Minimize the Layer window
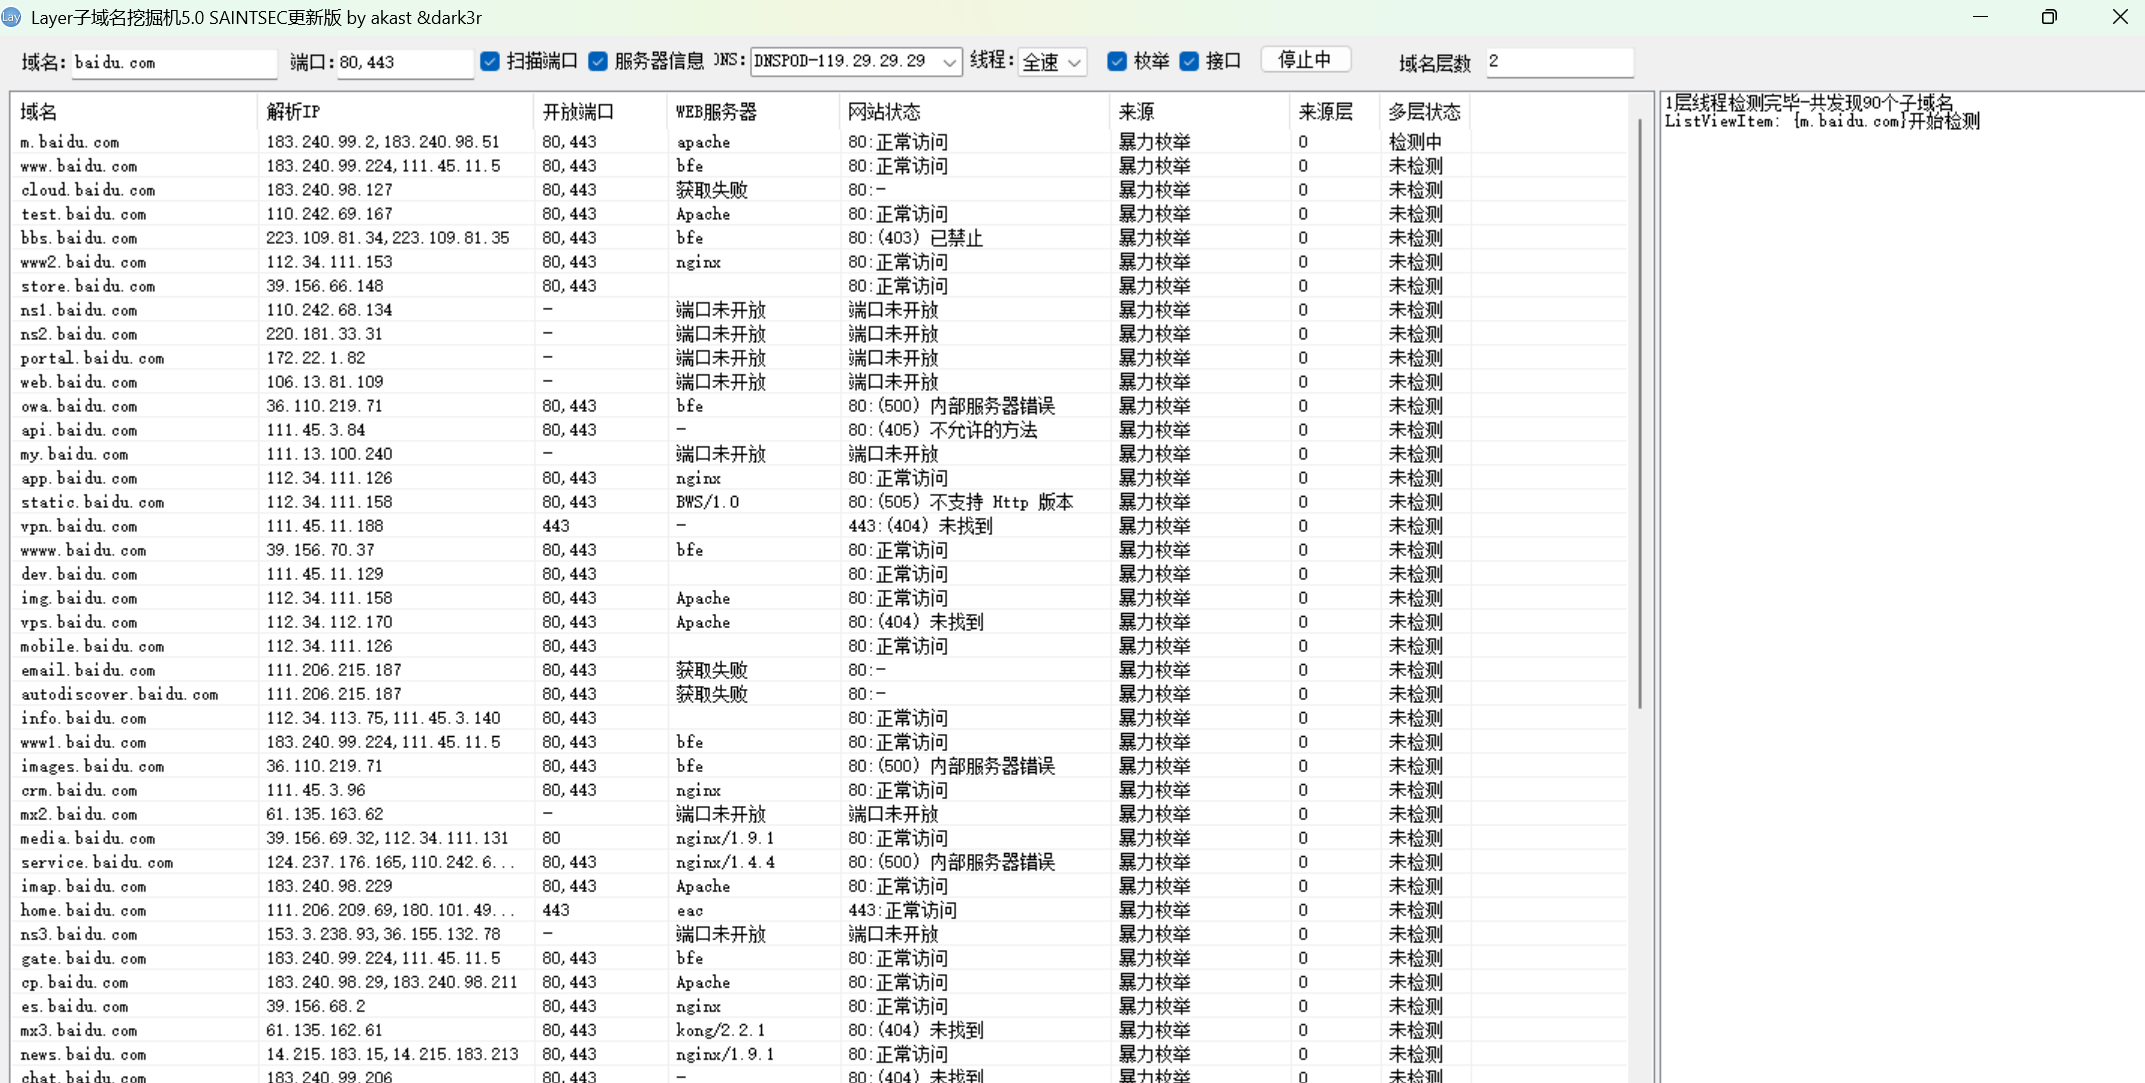 point(1980,17)
